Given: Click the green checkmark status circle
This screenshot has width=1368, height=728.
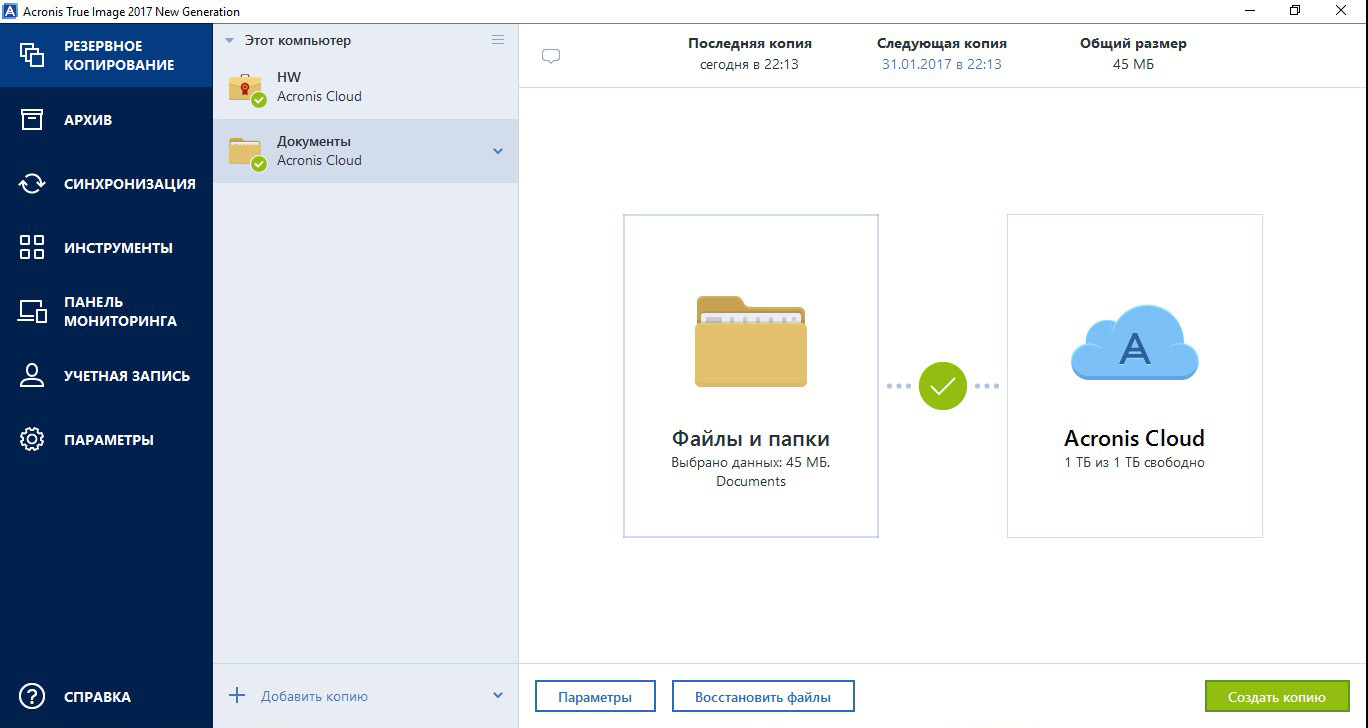Looking at the screenshot, I should 943,386.
